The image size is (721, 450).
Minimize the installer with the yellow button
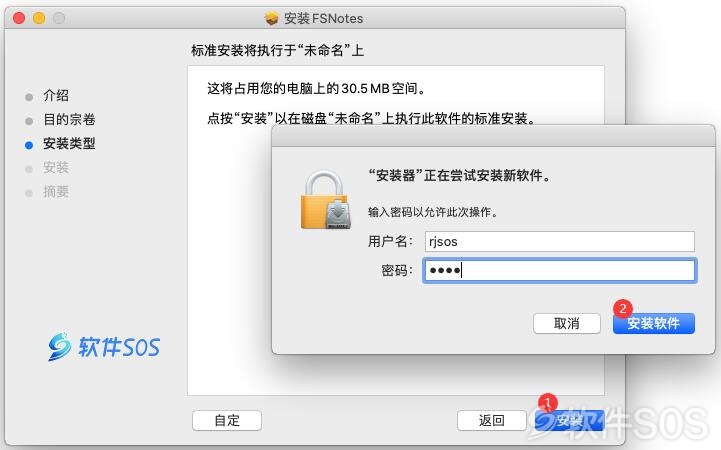39,18
